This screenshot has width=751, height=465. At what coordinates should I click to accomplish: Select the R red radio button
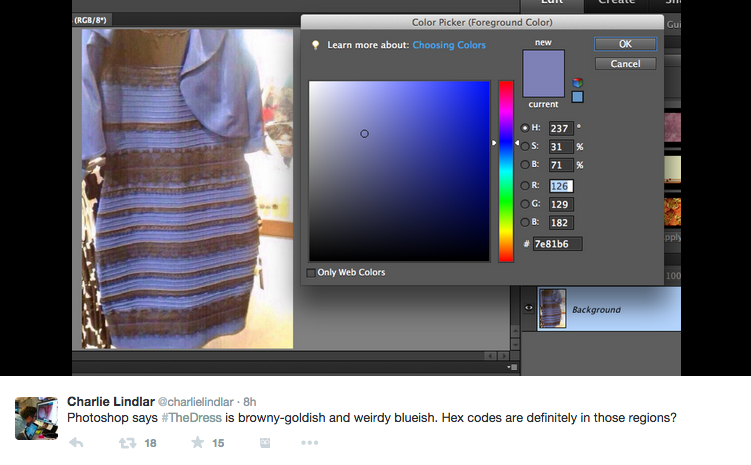(525, 185)
